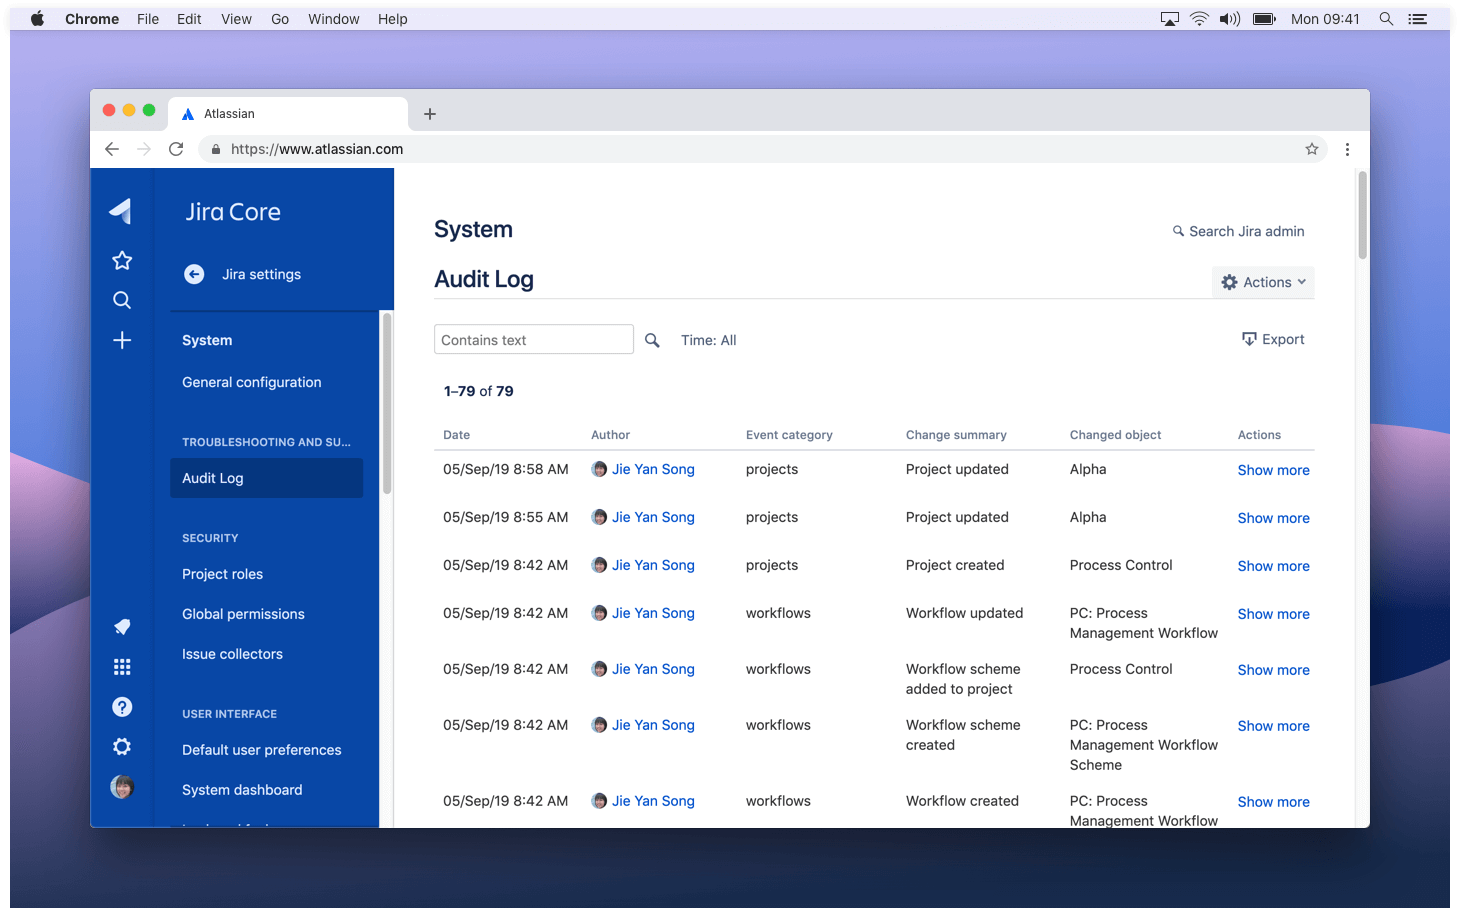Run search with the magnifier beside the filter box

coord(652,339)
